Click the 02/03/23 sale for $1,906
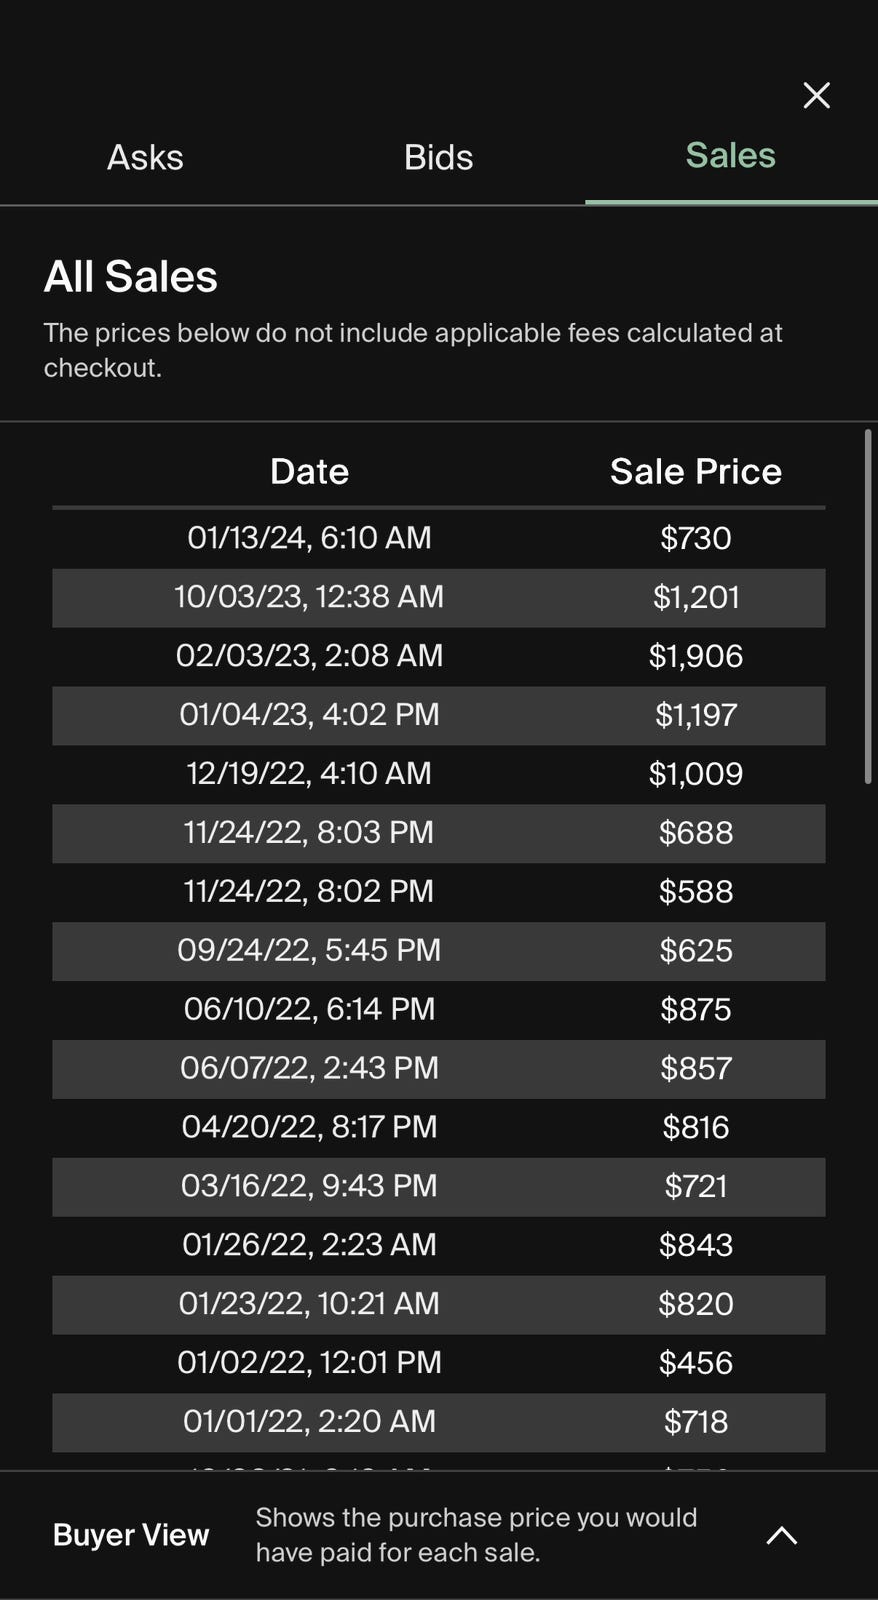This screenshot has height=1600, width=878. pyautogui.click(x=438, y=656)
